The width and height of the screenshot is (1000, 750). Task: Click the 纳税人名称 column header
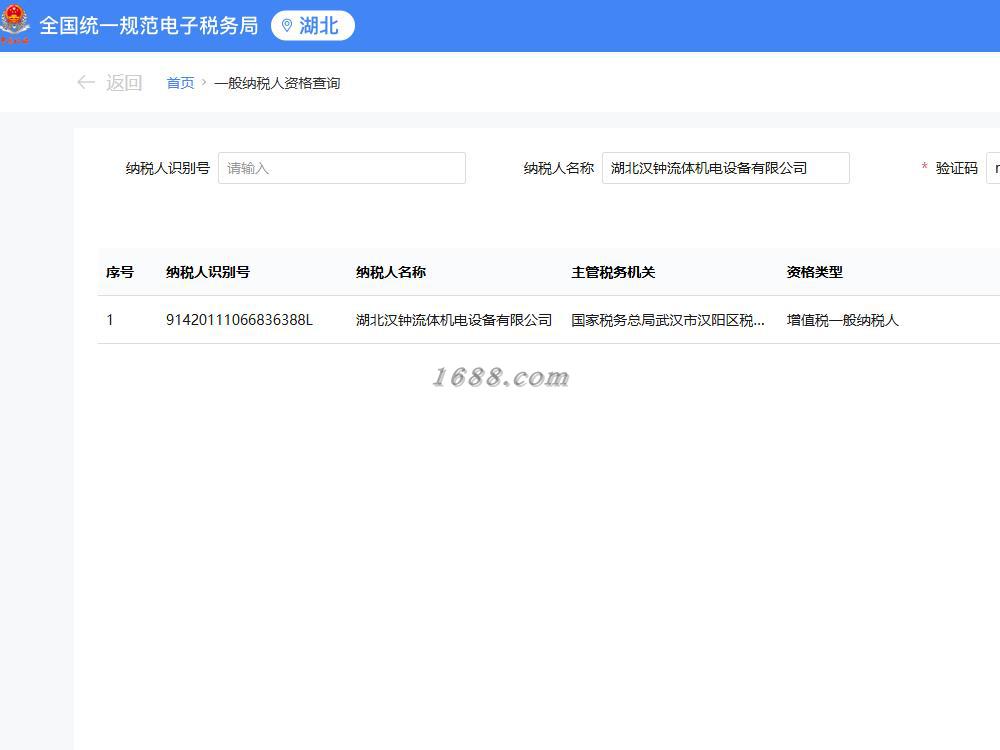391,272
